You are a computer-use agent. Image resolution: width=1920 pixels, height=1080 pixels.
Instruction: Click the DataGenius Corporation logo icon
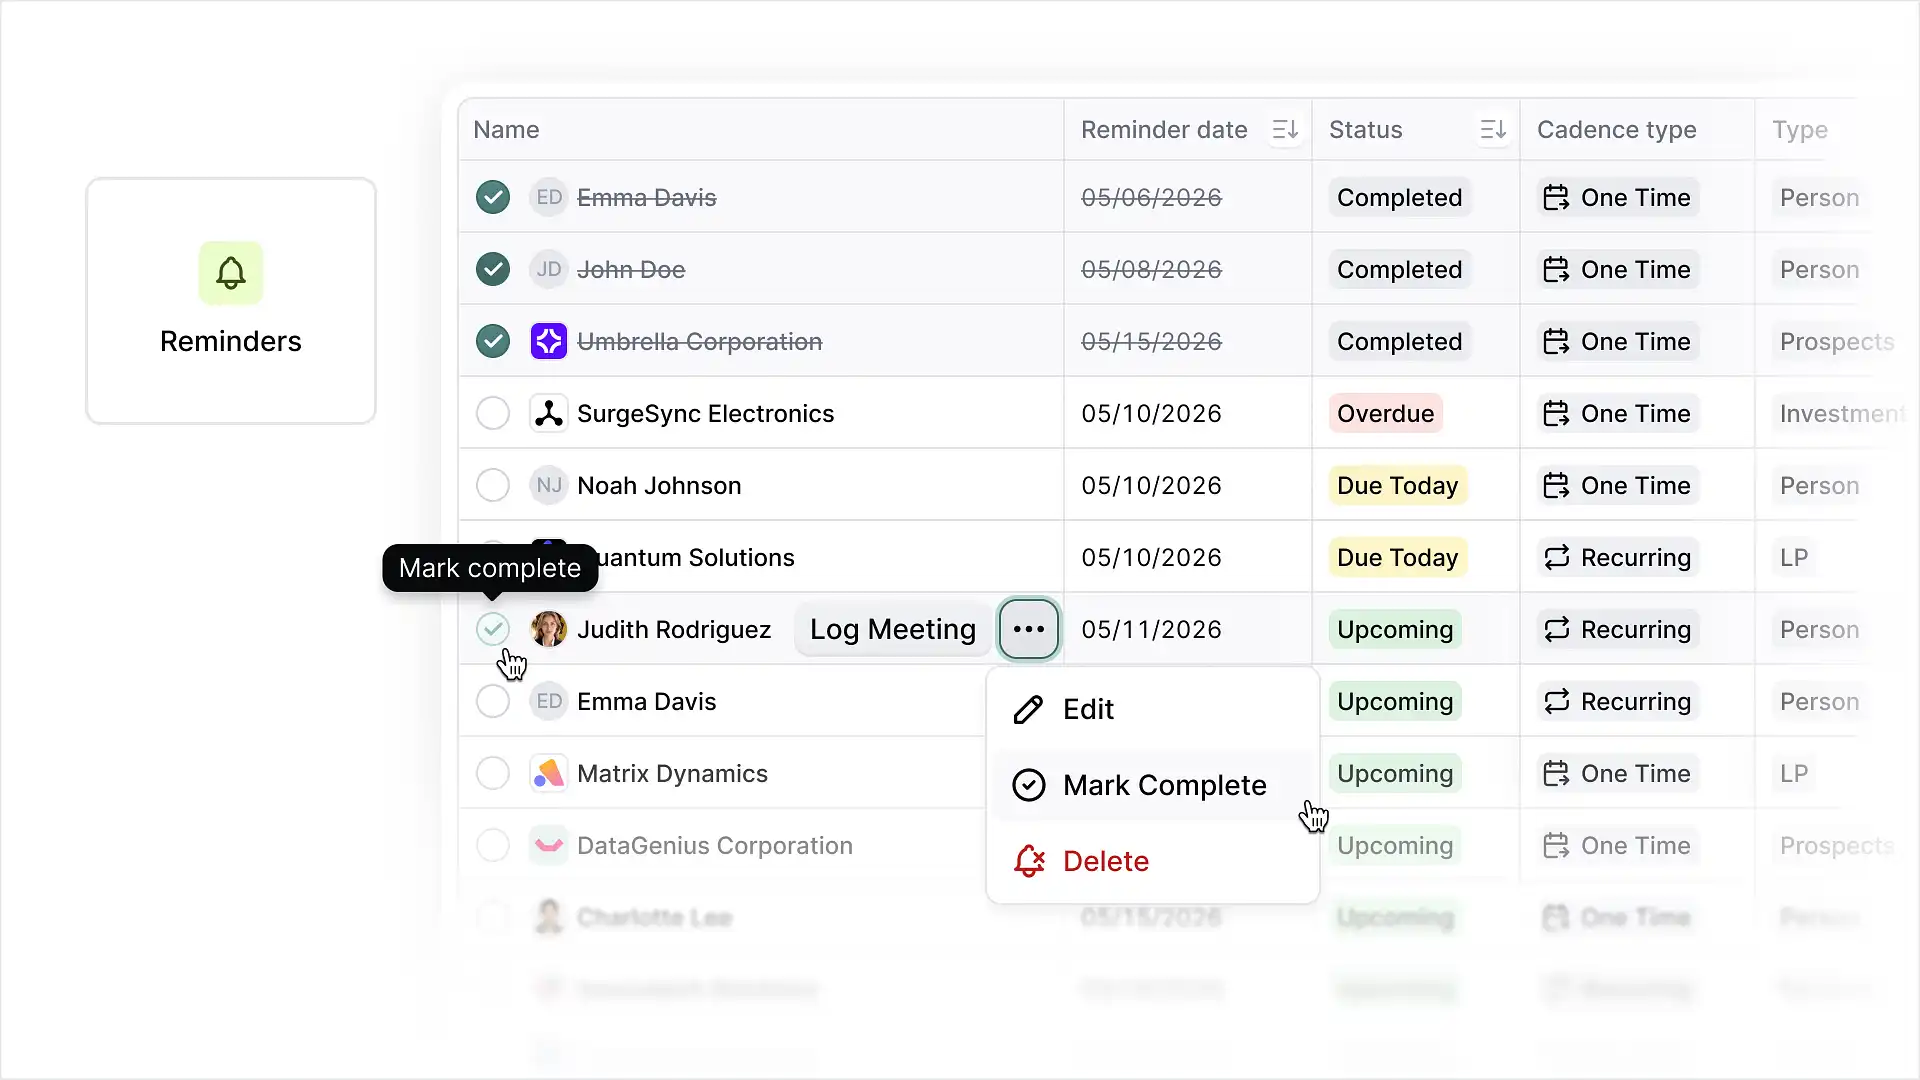549,845
